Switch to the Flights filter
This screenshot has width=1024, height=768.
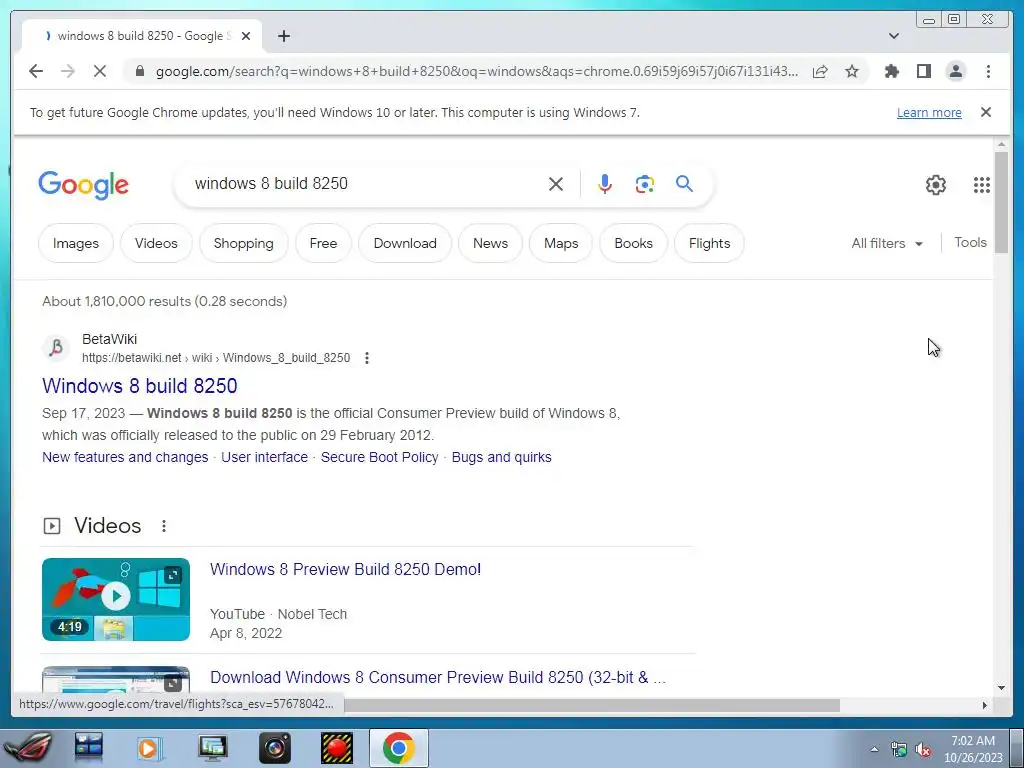click(709, 243)
